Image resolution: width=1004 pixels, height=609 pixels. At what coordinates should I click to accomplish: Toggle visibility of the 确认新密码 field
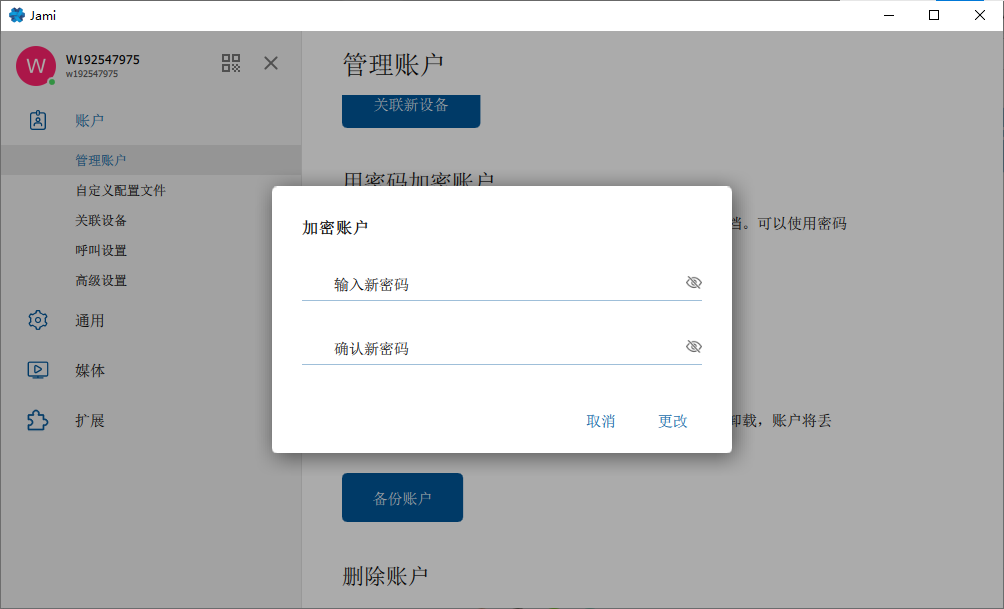pos(693,346)
